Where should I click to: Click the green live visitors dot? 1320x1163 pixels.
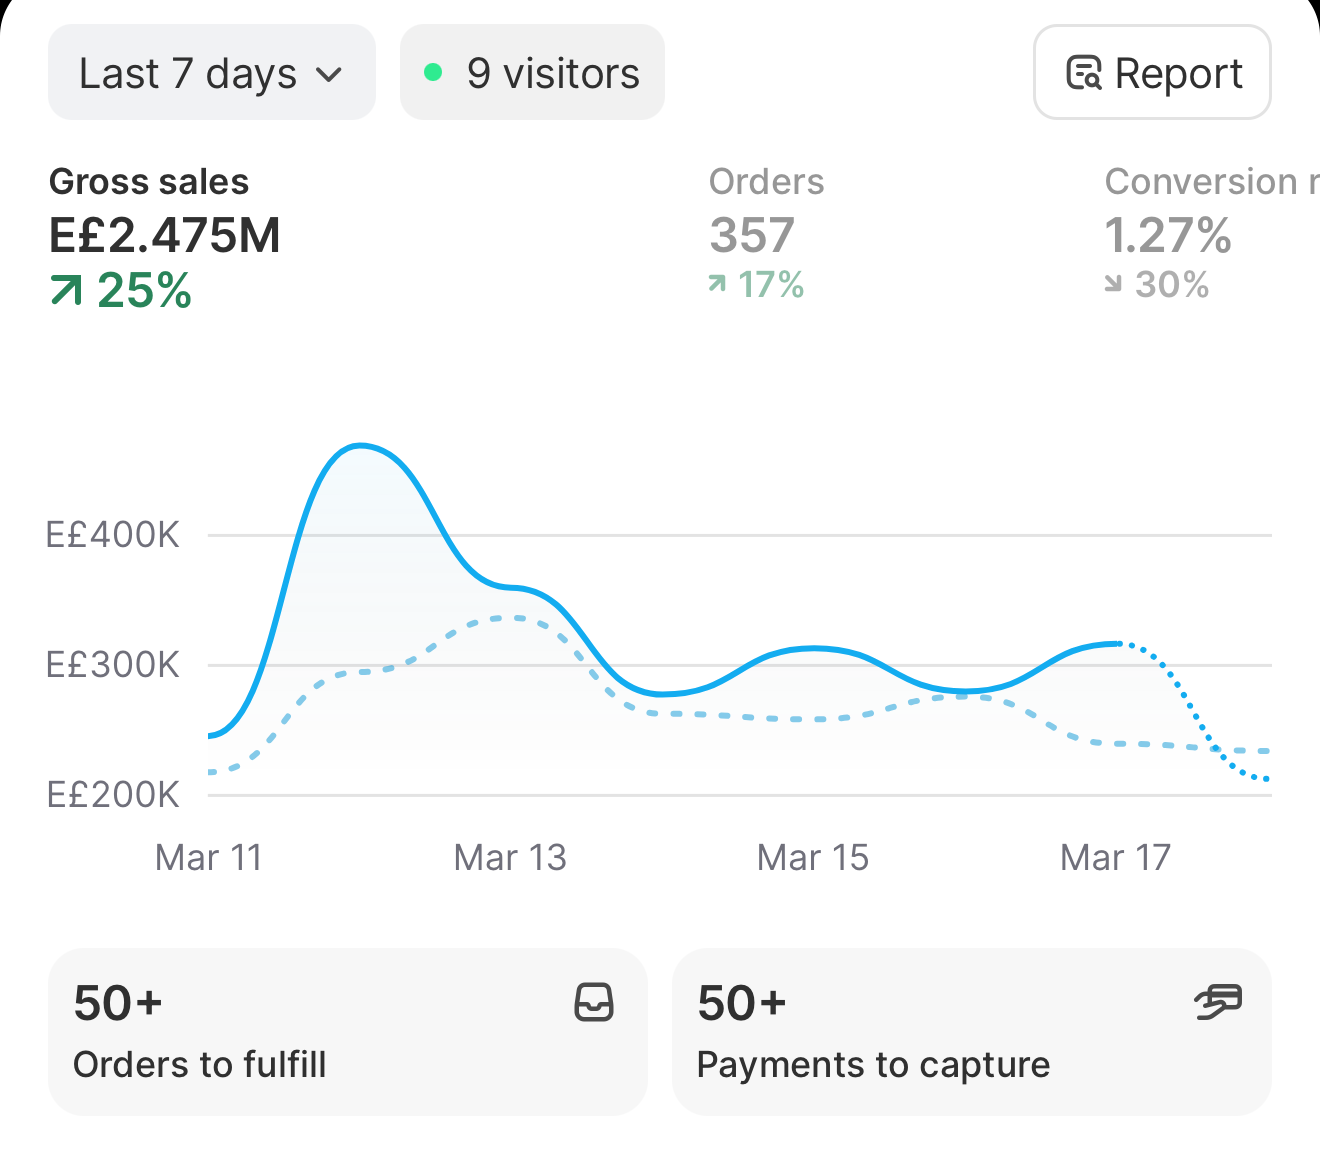point(433,72)
